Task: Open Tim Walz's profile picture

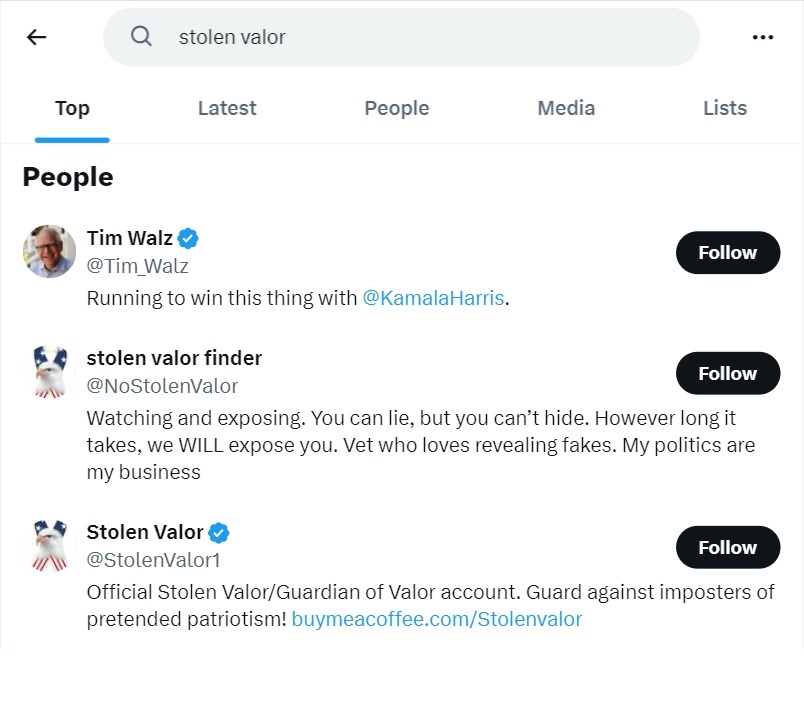Action: click(49, 251)
